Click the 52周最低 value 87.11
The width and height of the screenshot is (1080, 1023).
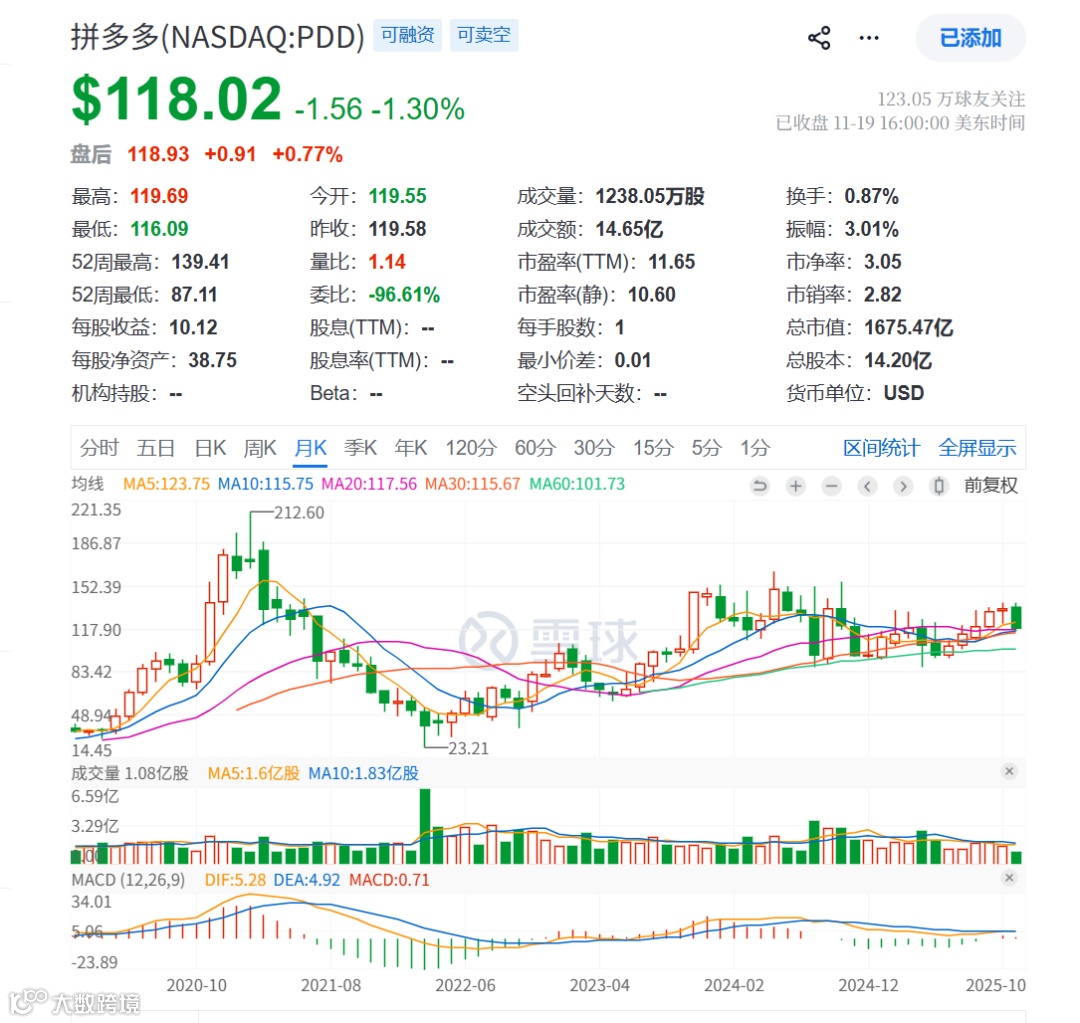click(x=194, y=295)
